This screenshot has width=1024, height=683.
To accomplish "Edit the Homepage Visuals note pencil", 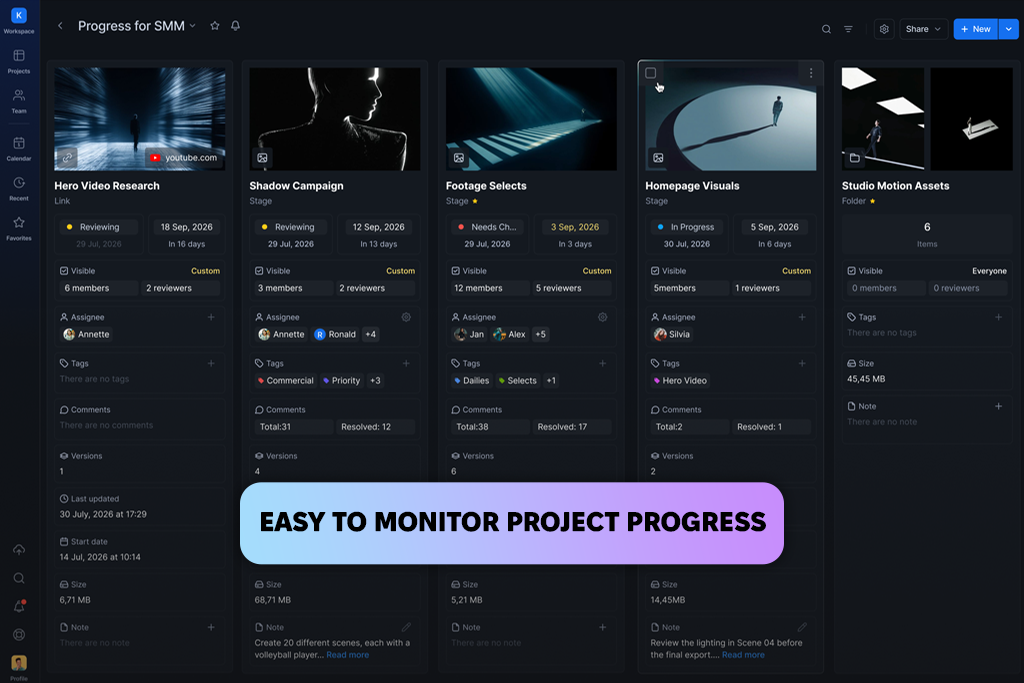I will coord(802,627).
